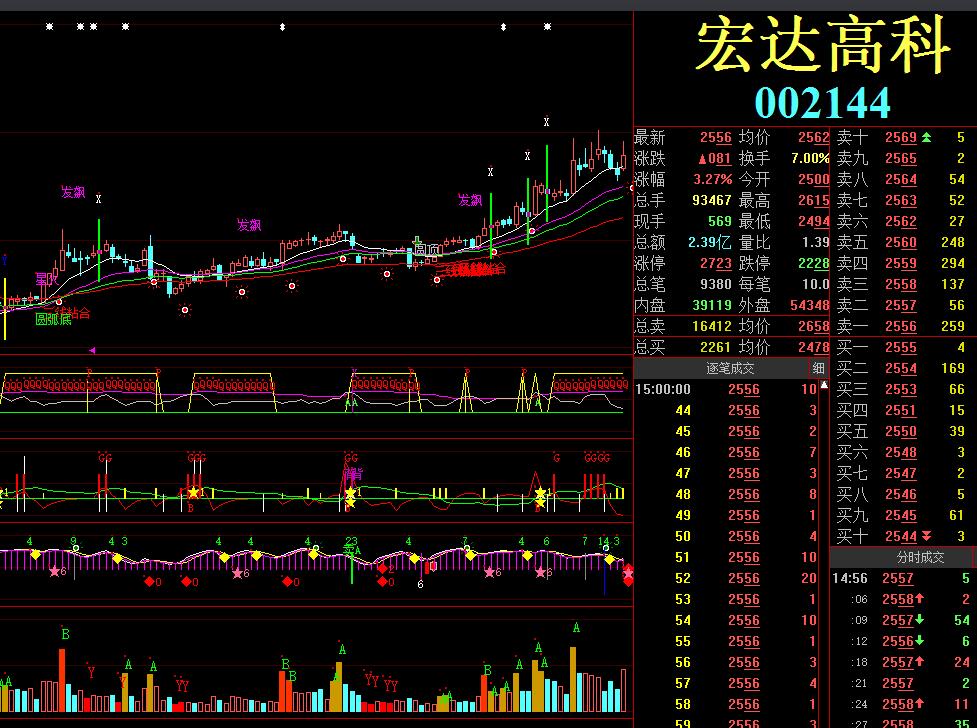Click the 15:00:00 tick trade row
This screenshot has height=728, width=977.
pos(726,390)
